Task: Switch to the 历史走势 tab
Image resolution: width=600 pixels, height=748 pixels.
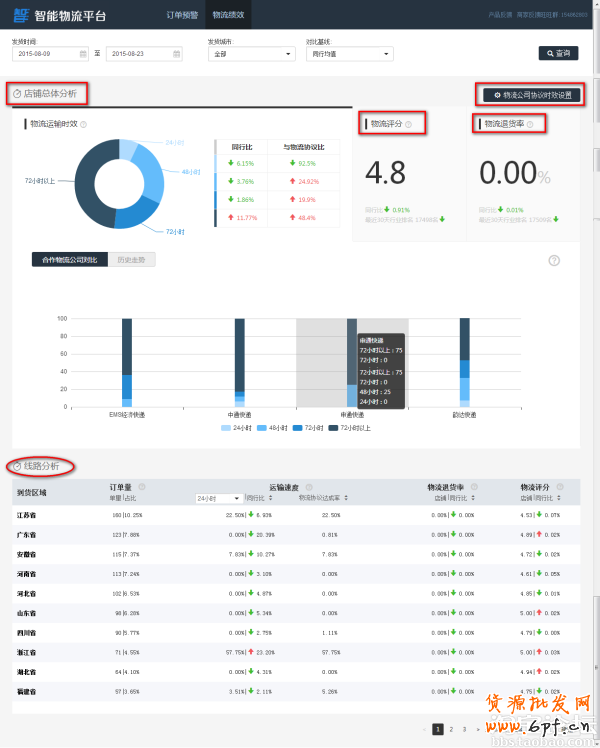Action: point(130,260)
